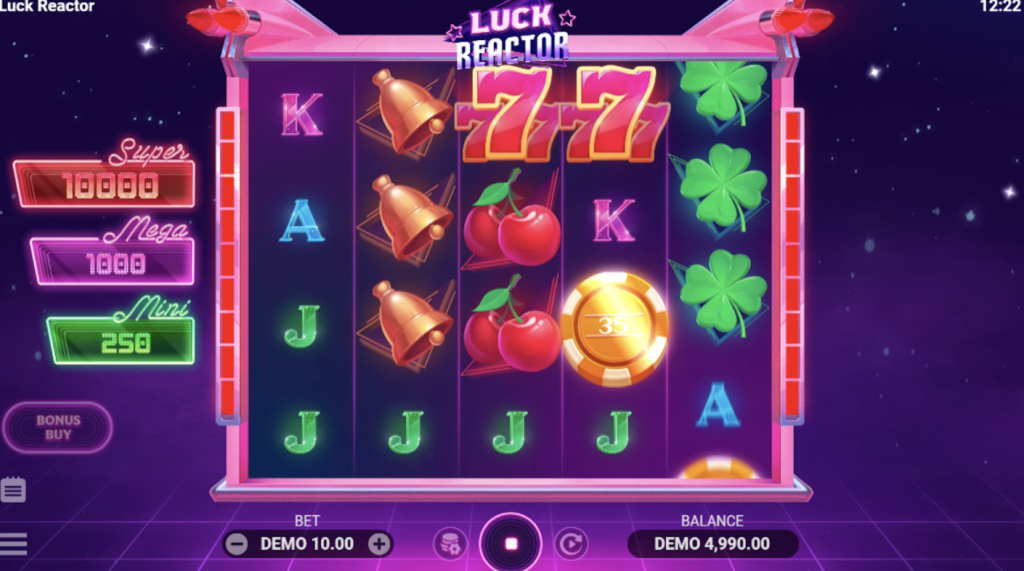
Task: Select the Mini 250 jackpot panel
Action: [121, 334]
